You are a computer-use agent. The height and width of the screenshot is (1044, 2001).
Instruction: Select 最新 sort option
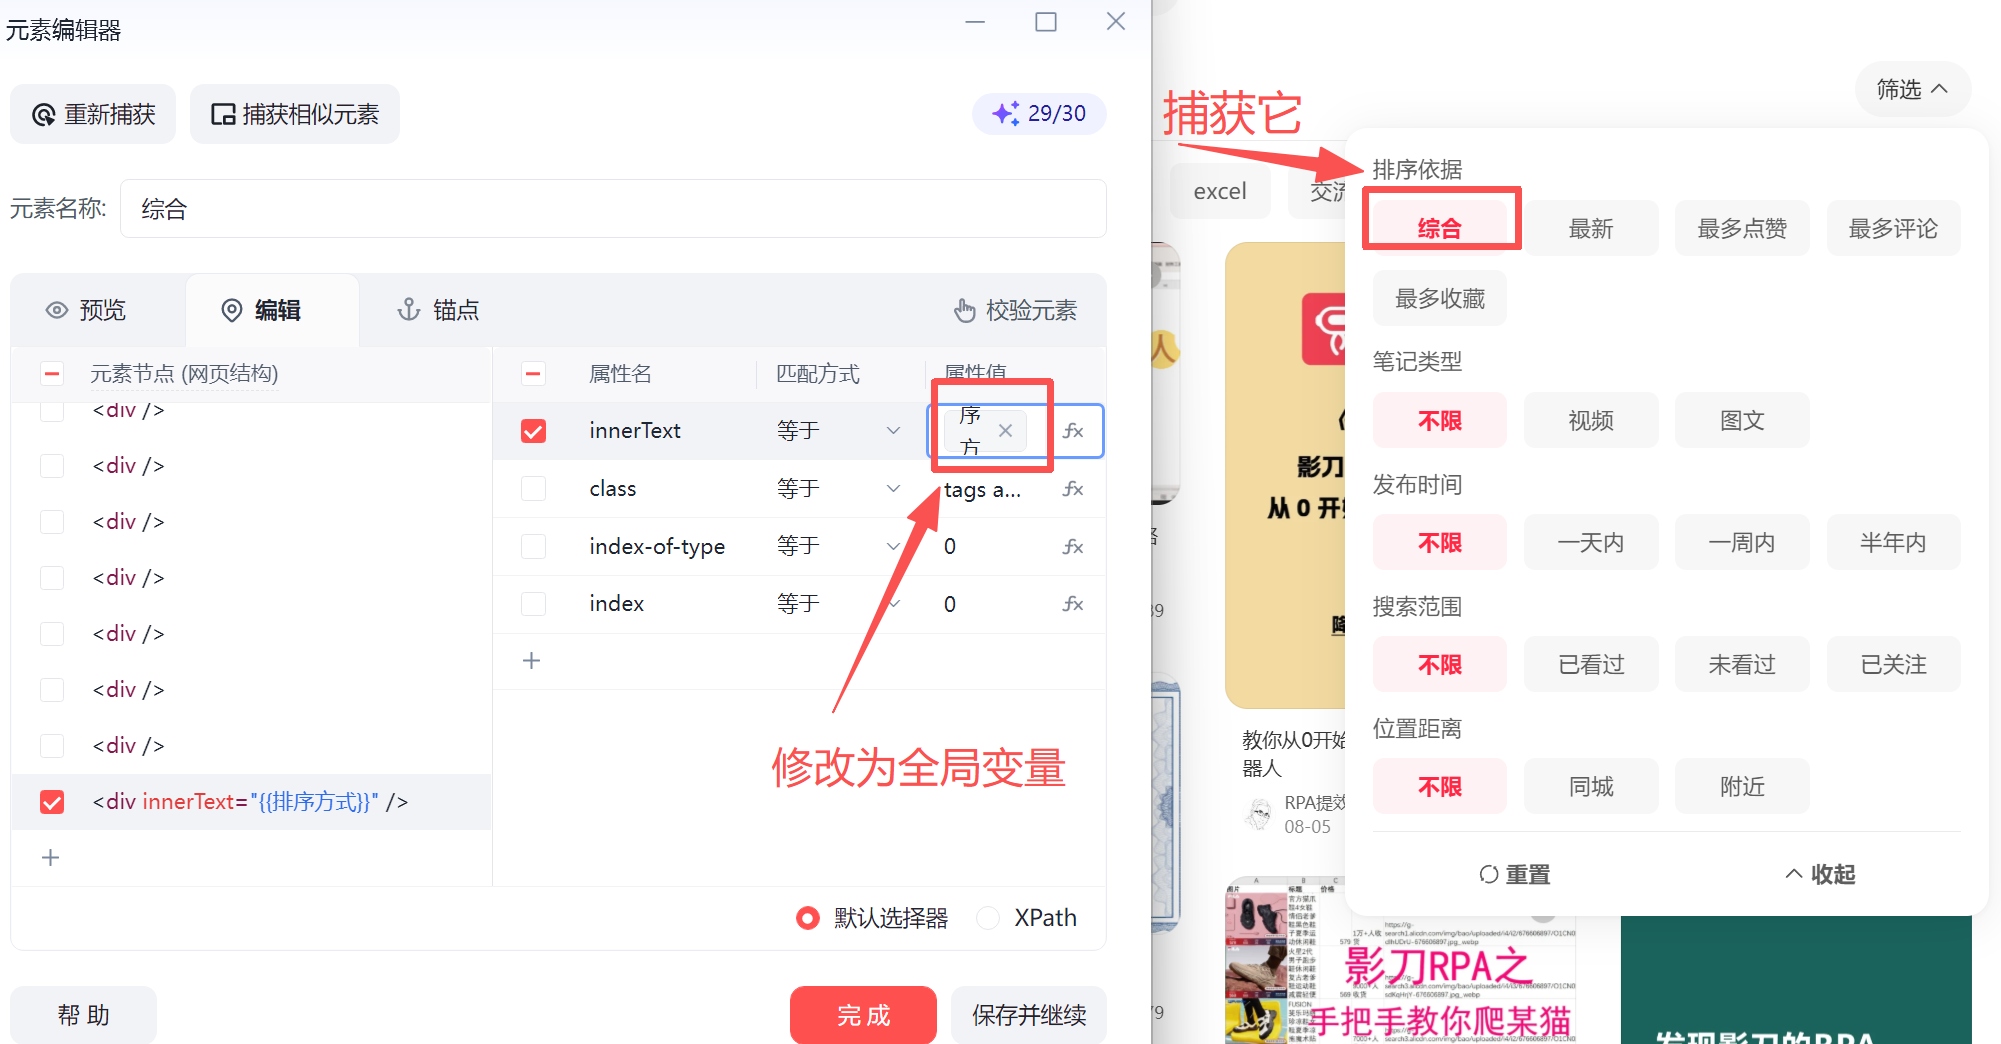tap(1591, 228)
